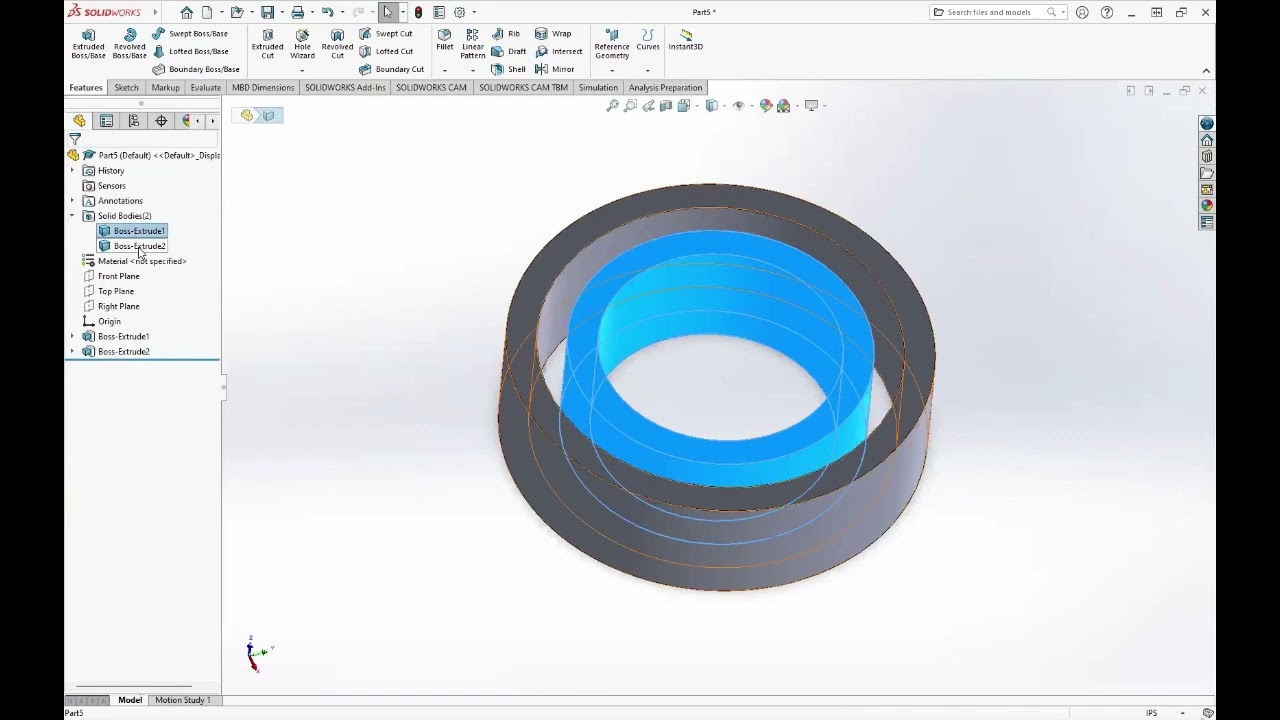1280x720 pixels.
Task: Open the Curves tool
Action: coord(648,39)
